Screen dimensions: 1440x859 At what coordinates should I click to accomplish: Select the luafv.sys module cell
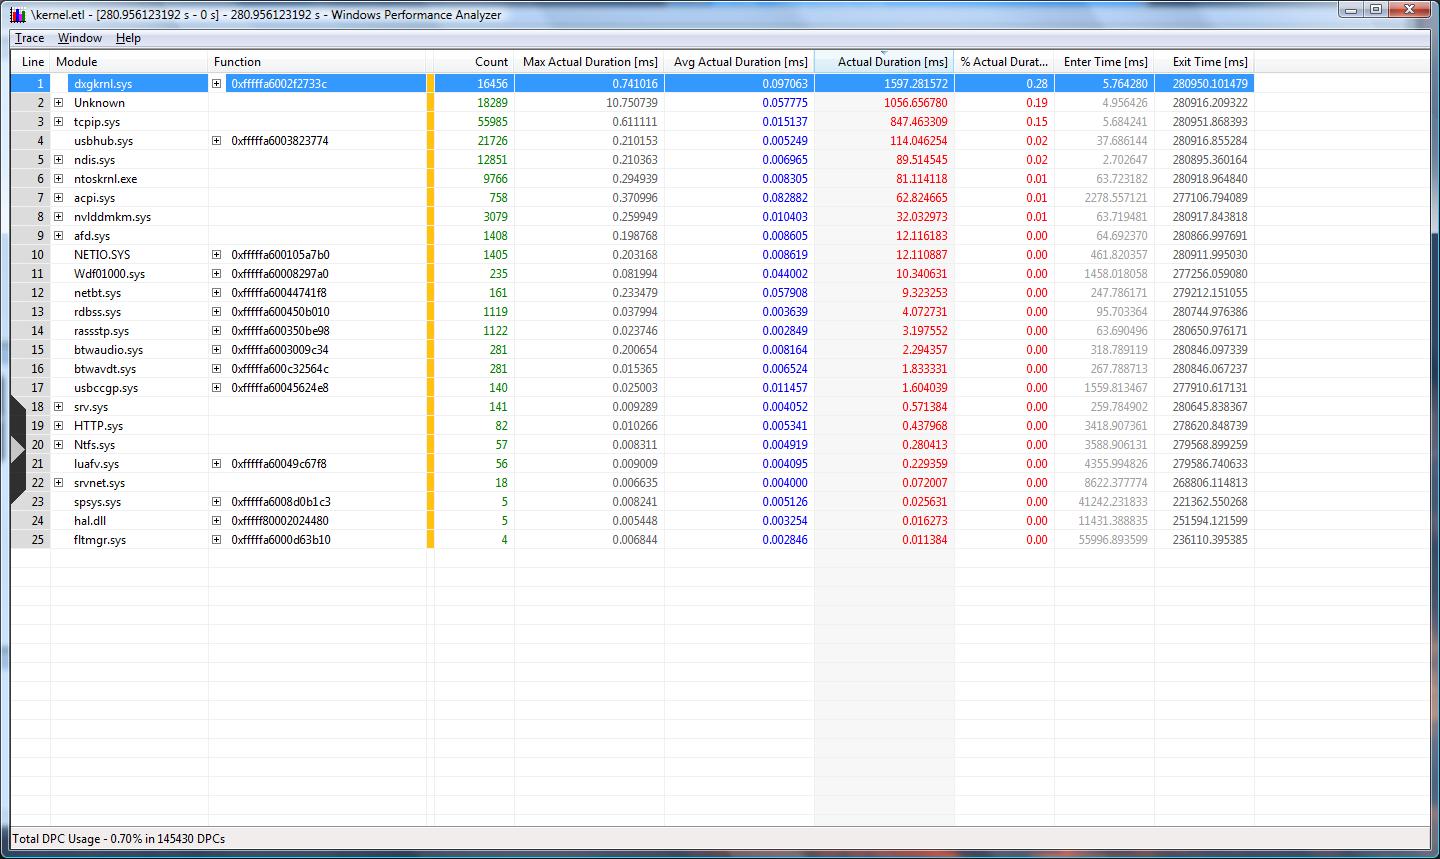point(96,464)
